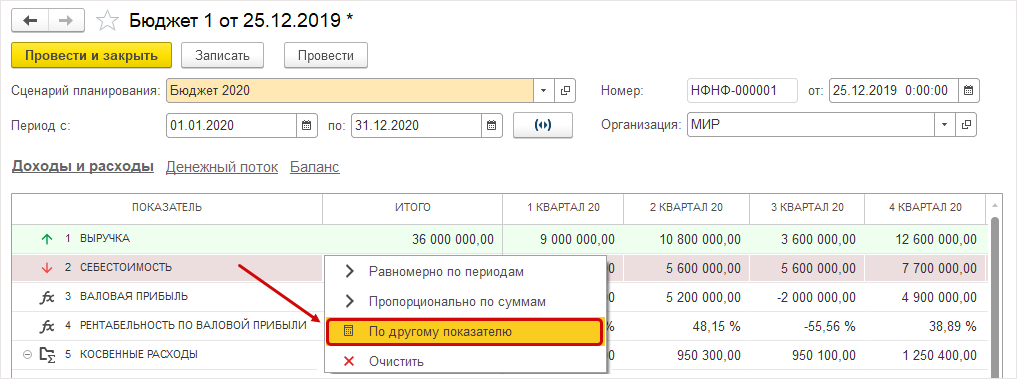Open the planning scenario record via open-form icon

[x=565, y=91]
